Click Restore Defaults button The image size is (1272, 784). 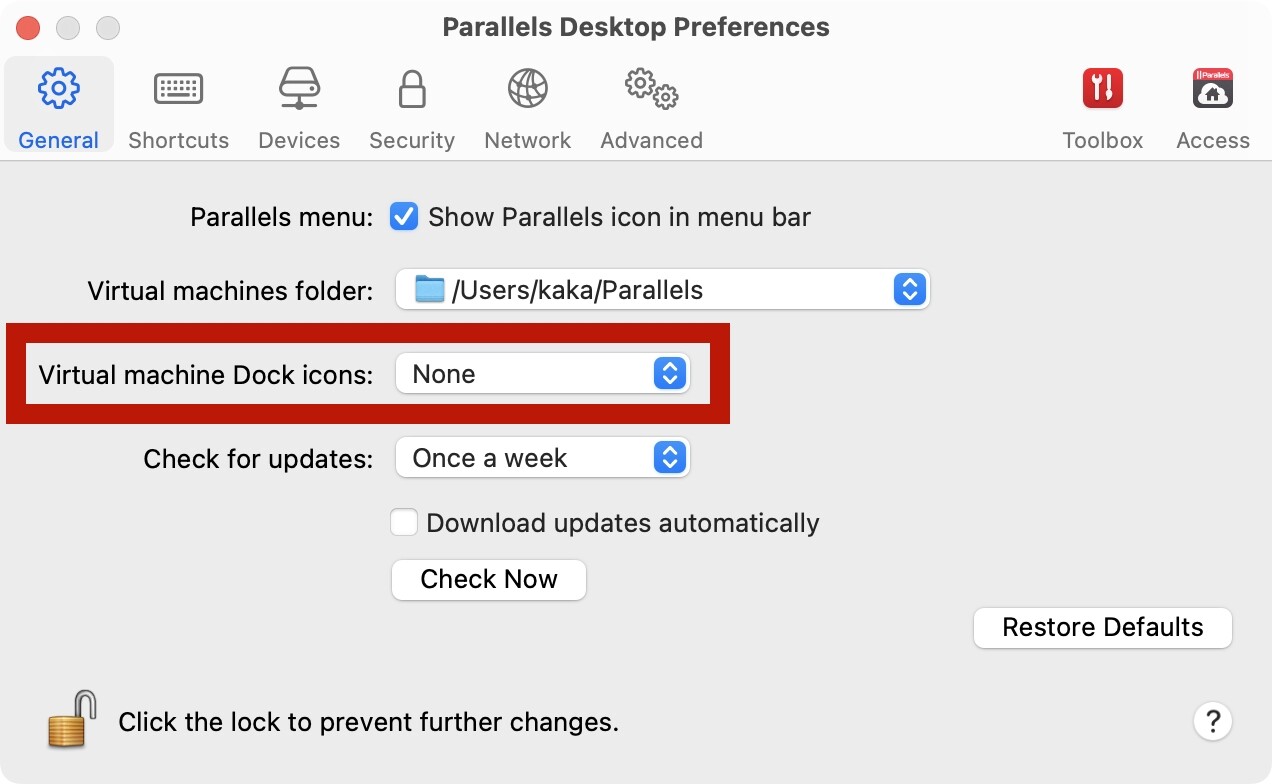[x=1102, y=628]
